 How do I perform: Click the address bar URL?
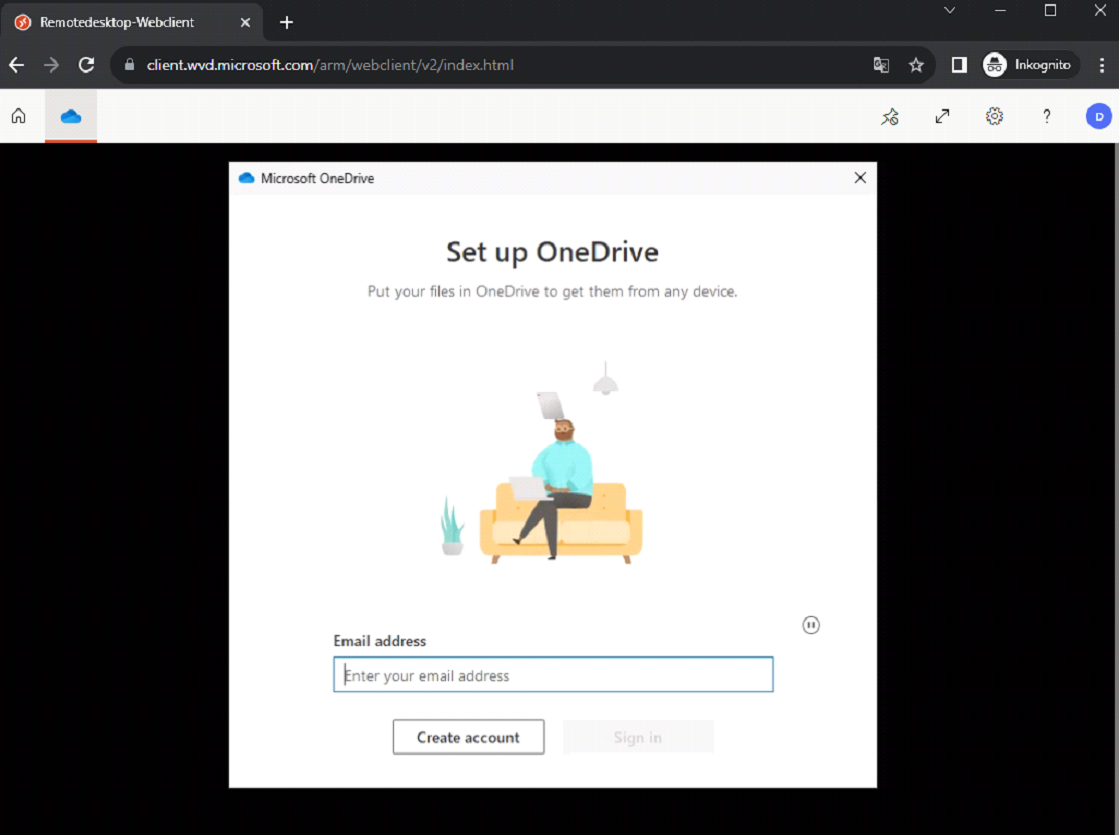click(x=330, y=65)
